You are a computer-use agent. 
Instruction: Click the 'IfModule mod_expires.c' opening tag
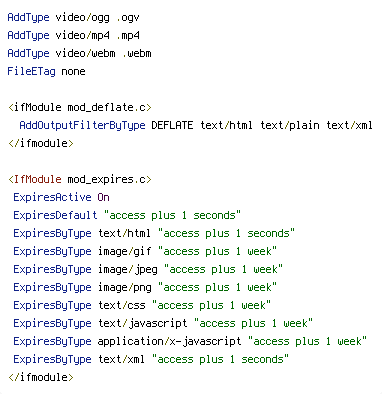(80, 179)
